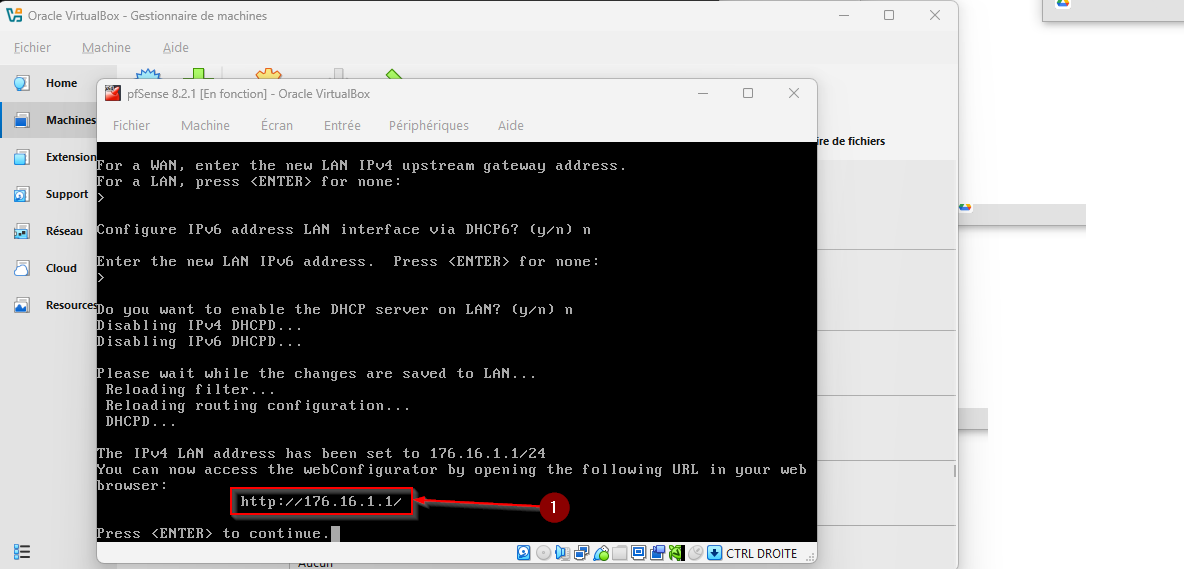
Task: Open the audio settings status icon
Action: (562, 553)
